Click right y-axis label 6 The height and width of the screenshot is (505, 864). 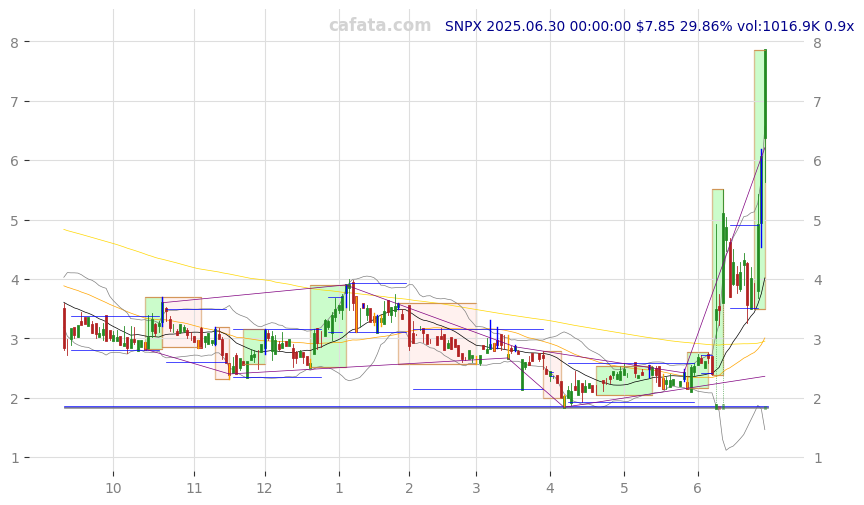[817, 161]
